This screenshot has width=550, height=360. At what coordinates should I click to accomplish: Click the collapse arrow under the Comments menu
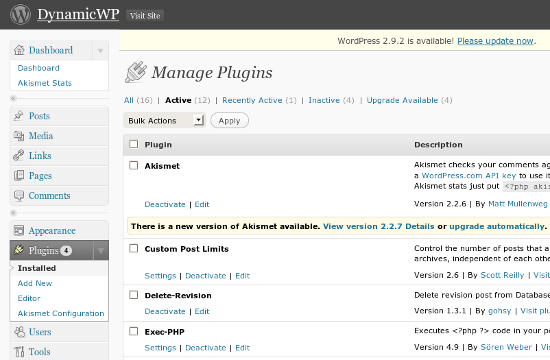point(13,213)
